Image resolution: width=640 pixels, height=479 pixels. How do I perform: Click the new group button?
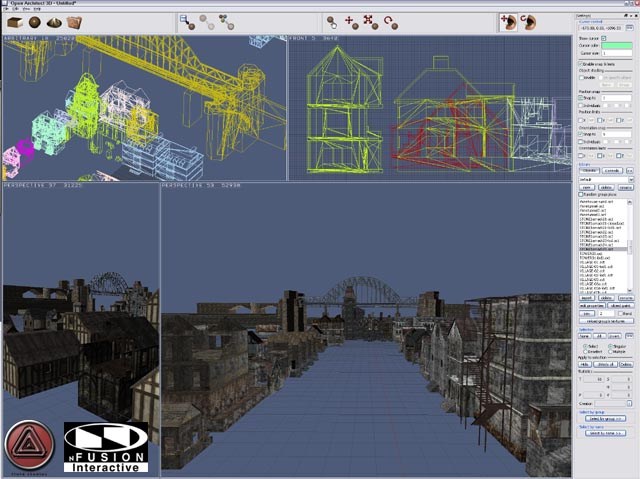pos(587,187)
